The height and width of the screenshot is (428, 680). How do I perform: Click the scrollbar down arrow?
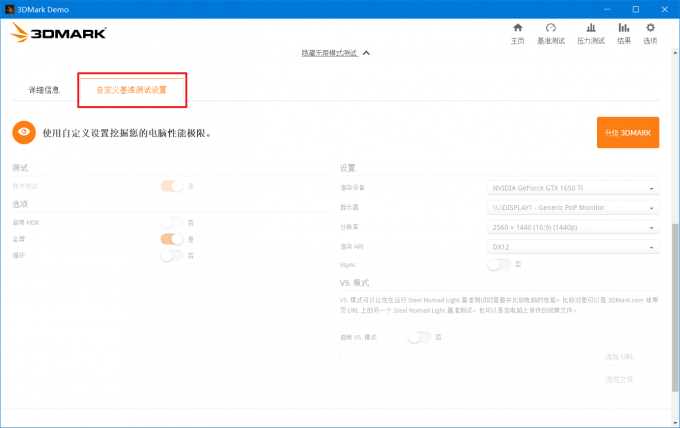[x=675, y=423]
